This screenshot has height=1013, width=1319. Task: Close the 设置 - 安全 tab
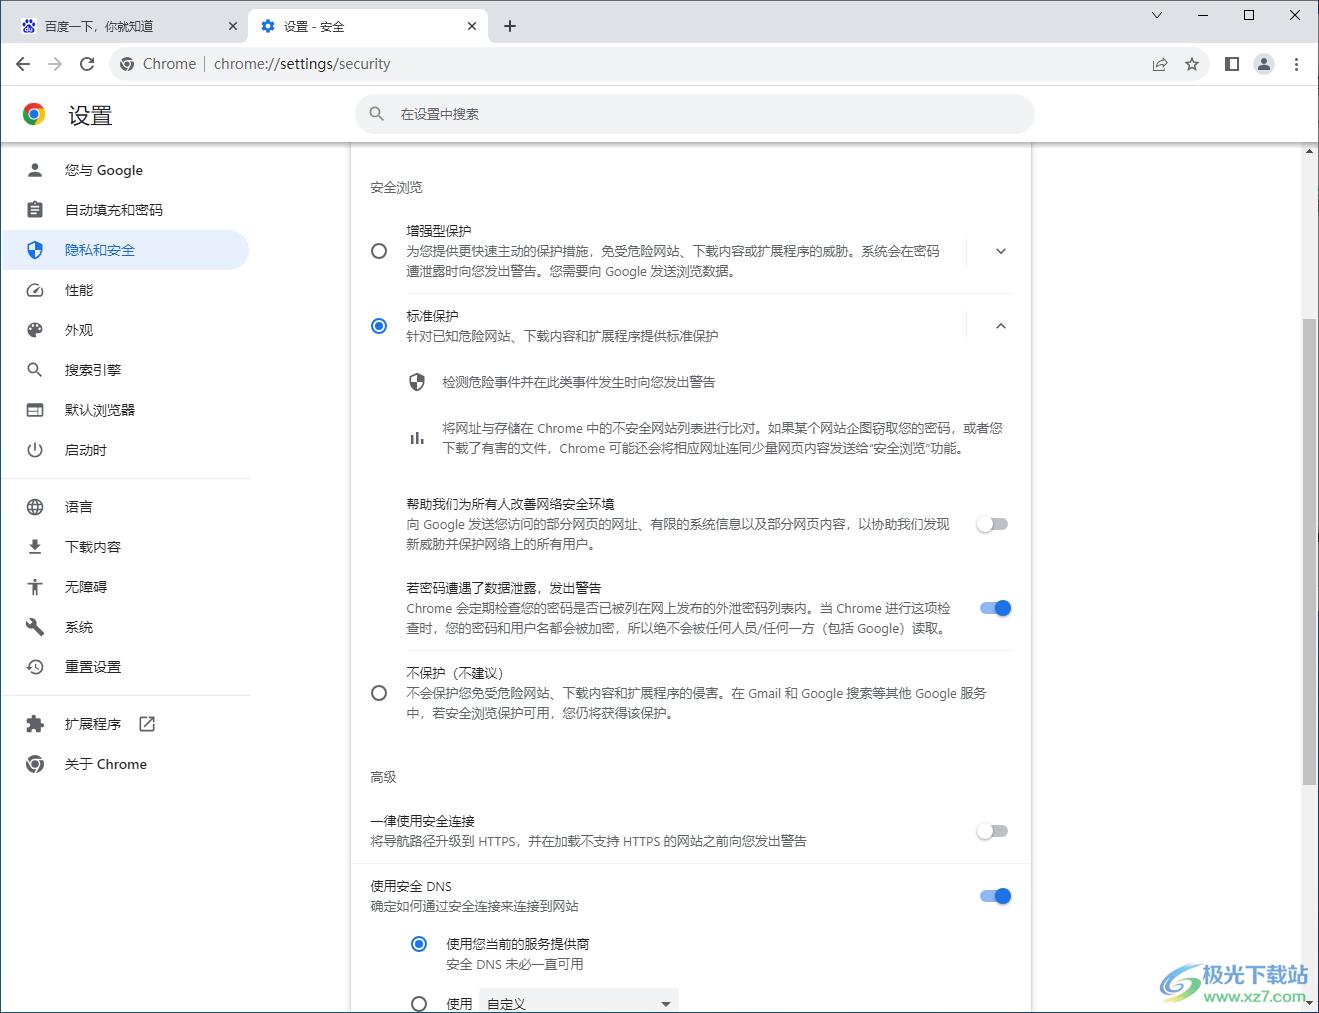(472, 26)
